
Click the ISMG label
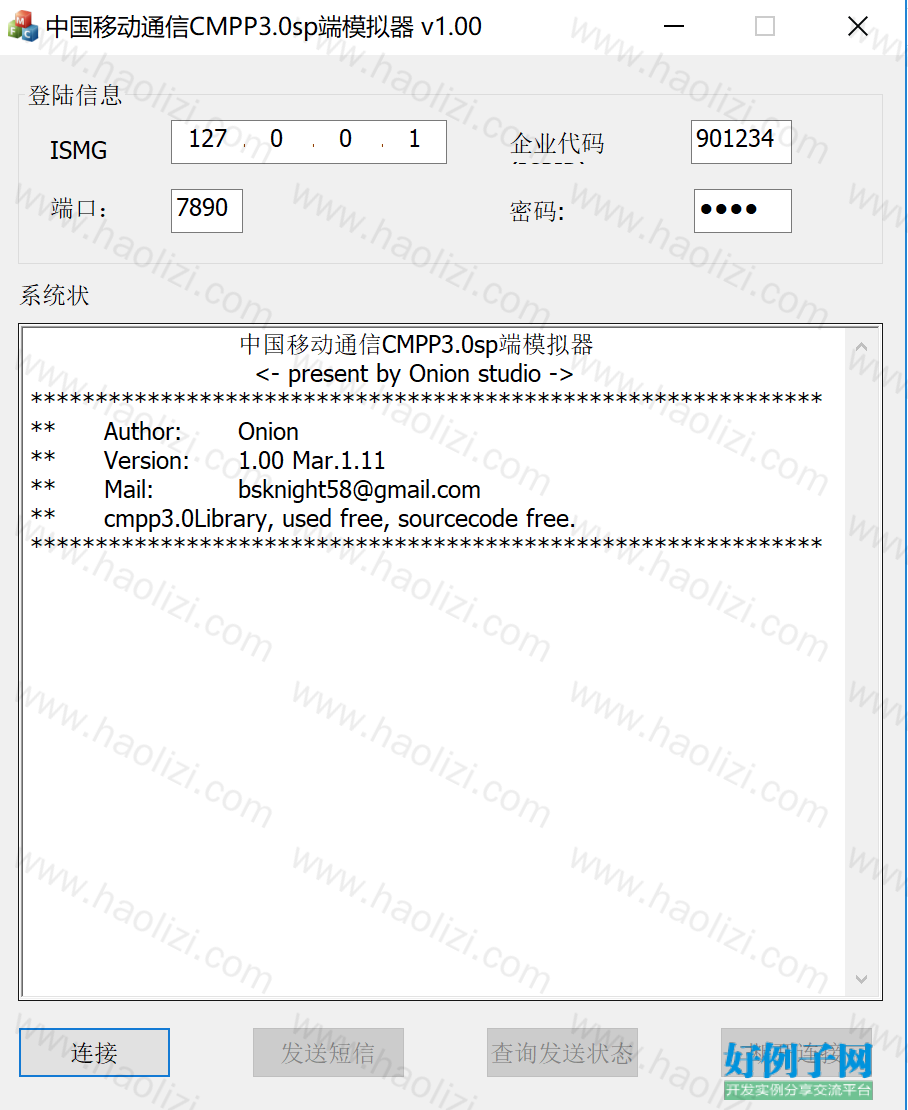point(78,150)
